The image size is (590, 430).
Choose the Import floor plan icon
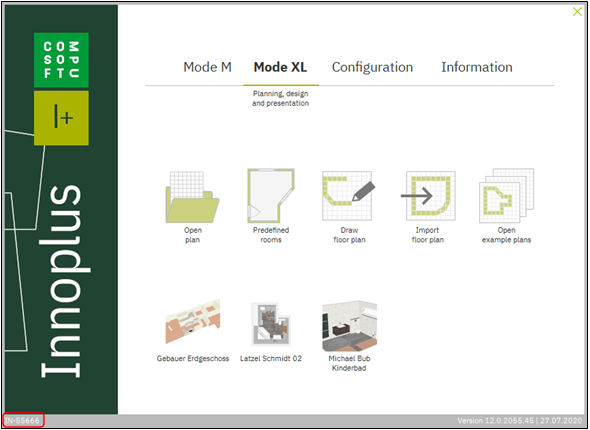tap(428, 196)
